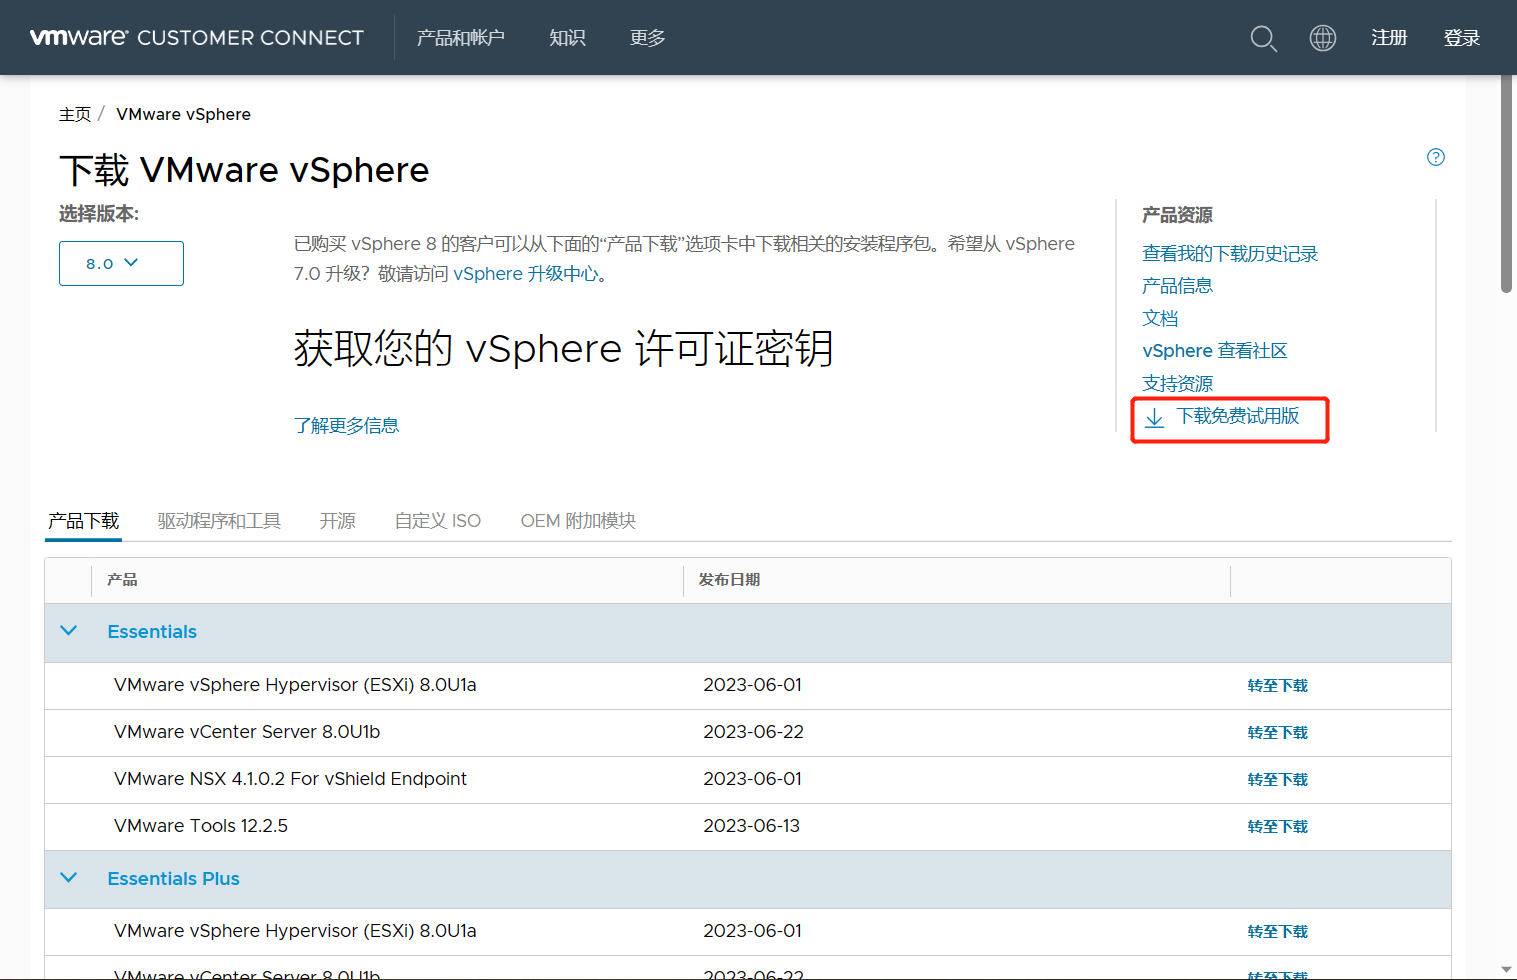The height and width of the screenshot is (980, 1517).
Task: Open 查看我的下载历史记录 link
Action: pyautogui.click(x=1230, y=254)
